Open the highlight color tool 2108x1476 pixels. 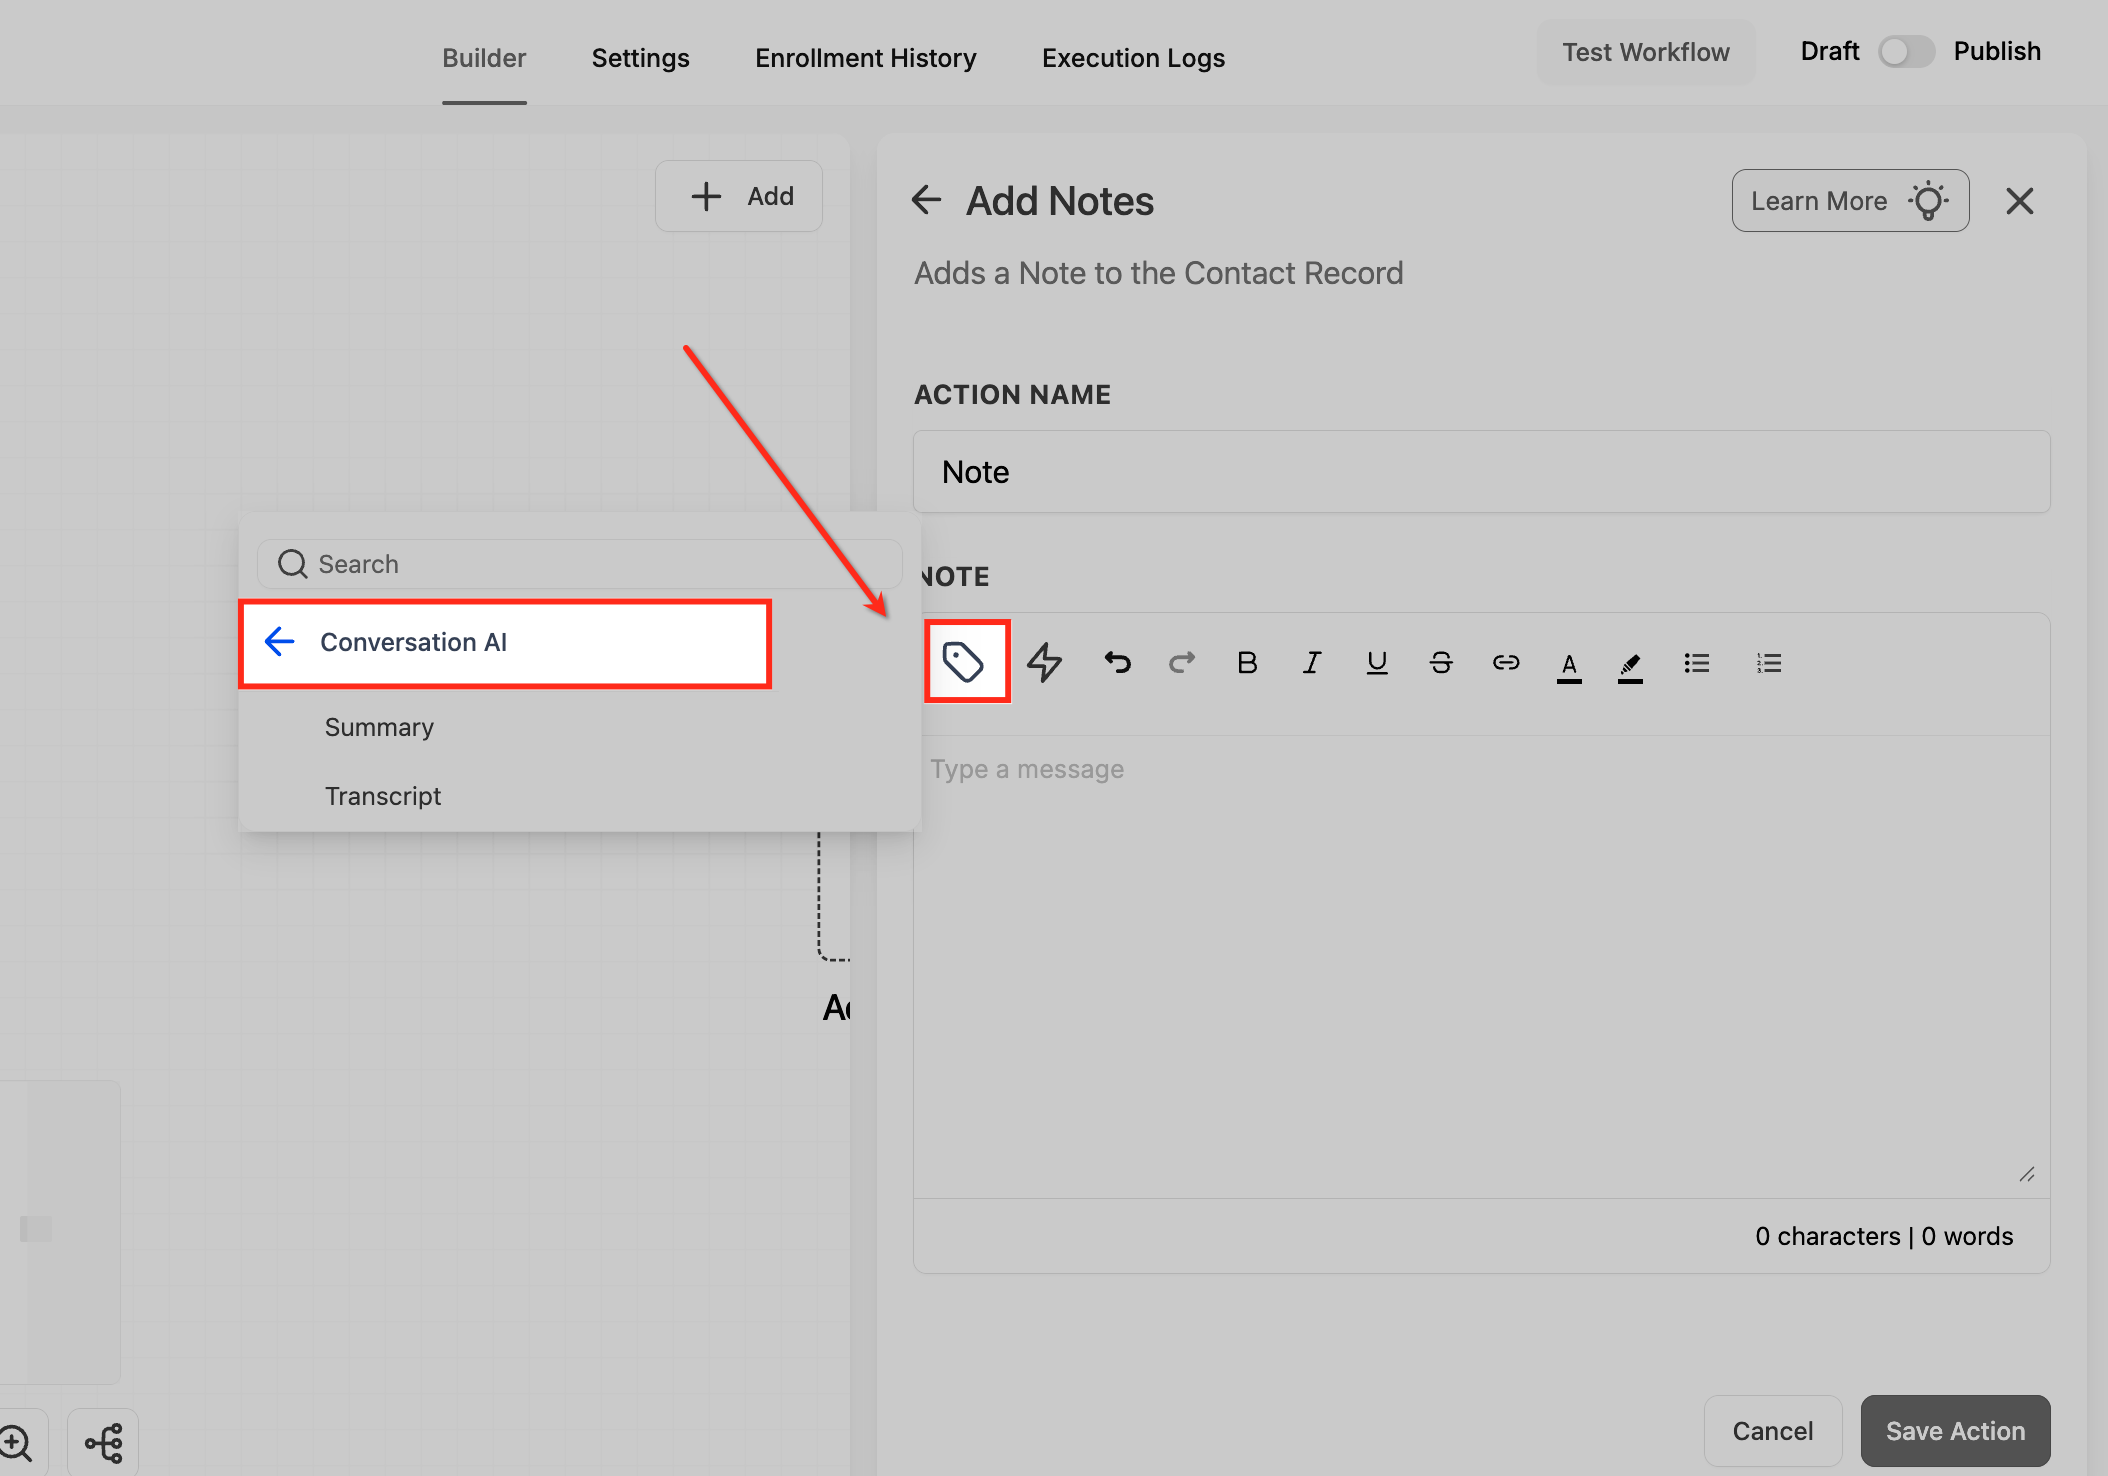coord(1630,665)
